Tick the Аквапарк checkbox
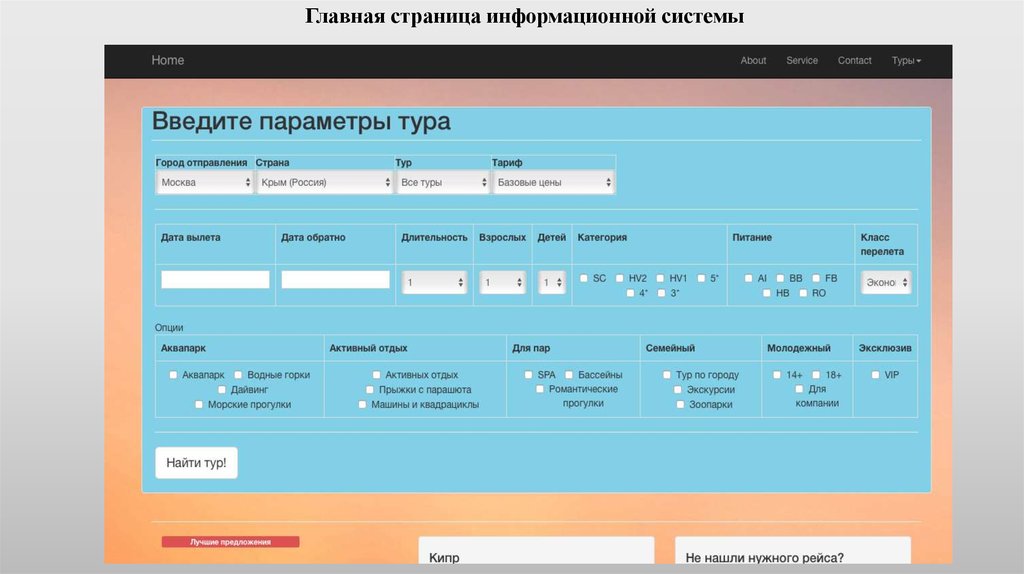Viewport: 1024px width, 574px height. coord(174,375)
